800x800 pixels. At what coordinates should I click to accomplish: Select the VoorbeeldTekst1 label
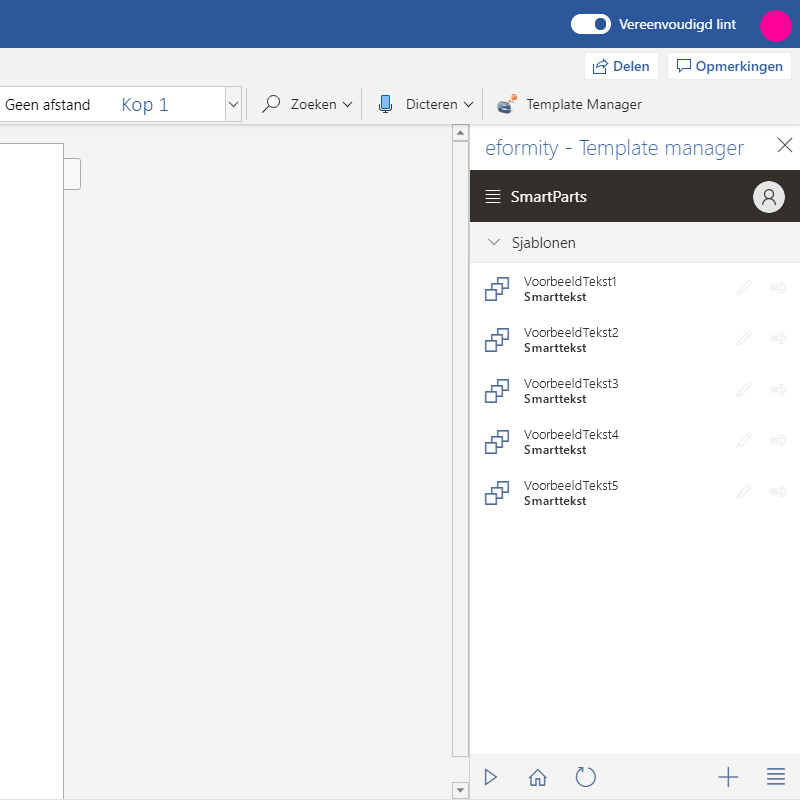pos(570,282)
